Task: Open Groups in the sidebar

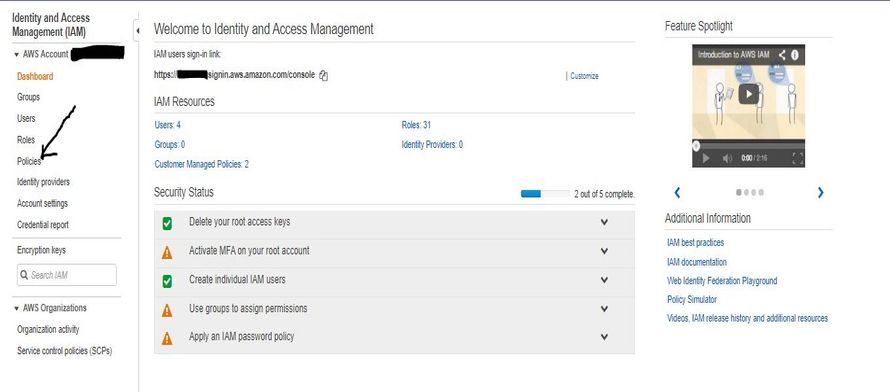Action: click(28, 98)
